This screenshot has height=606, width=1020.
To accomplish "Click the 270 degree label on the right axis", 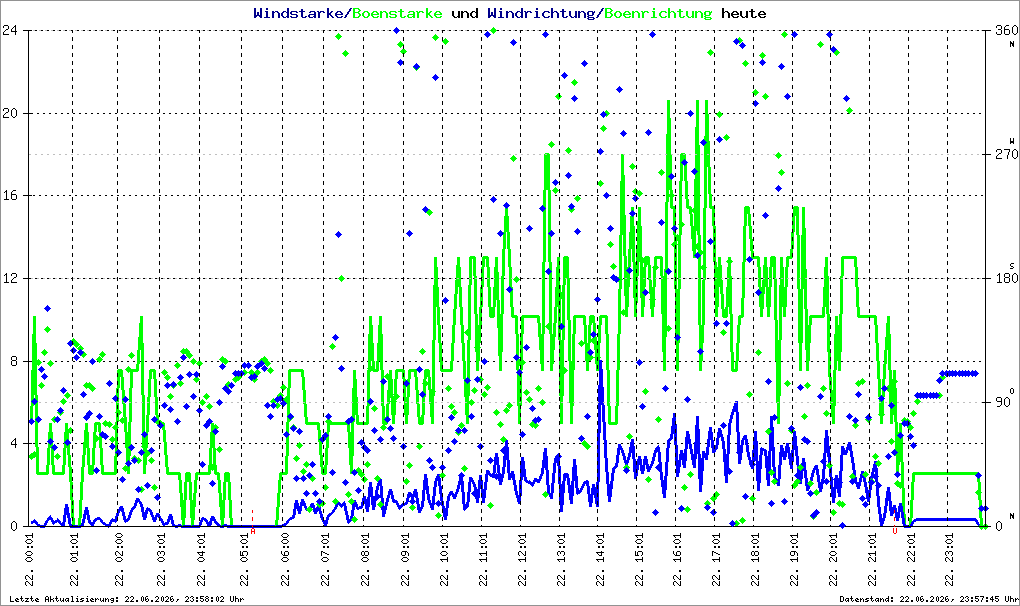I will [1006, 154].
